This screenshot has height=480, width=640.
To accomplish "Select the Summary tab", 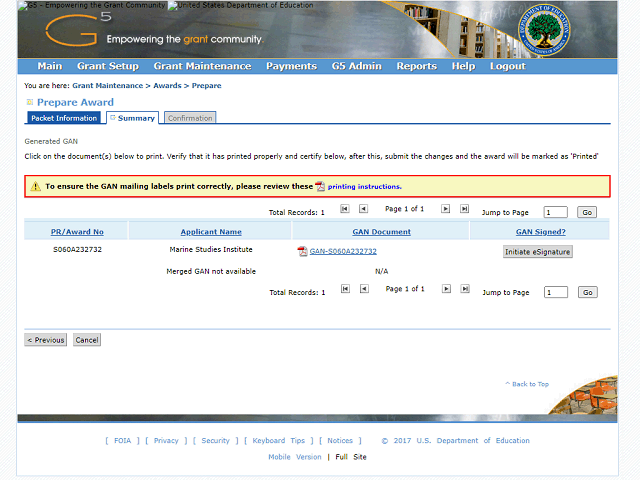I will coord(133,118).
